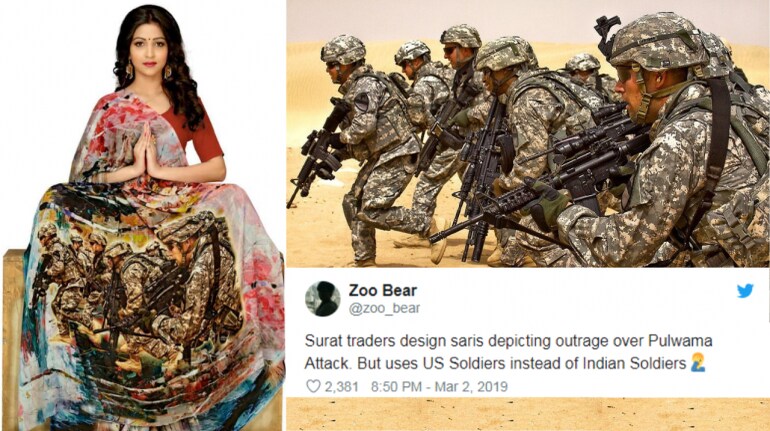
Task: Open the 8:50 PM - Mar 2, 2019 timestamp
Action: point(439,387)
